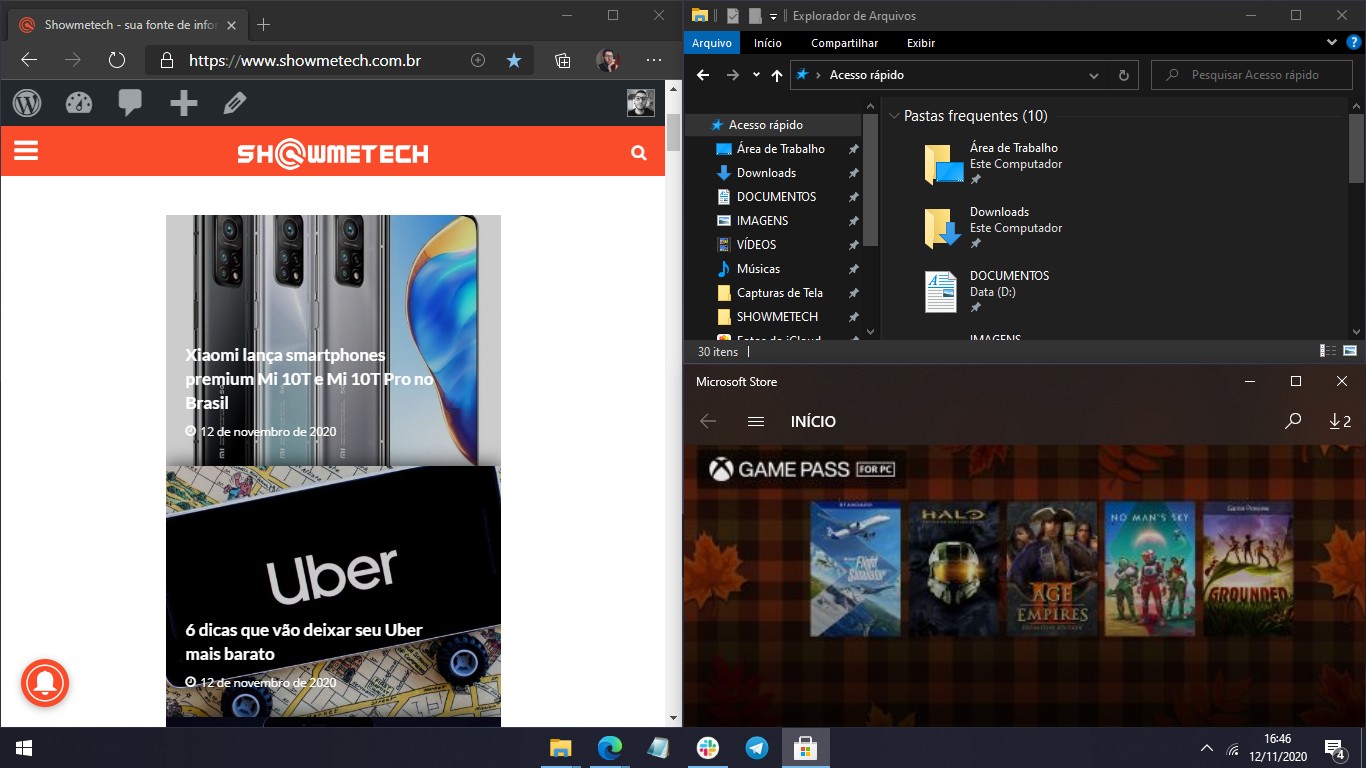Click the favorites star in Edge address bar
The width and height of the screenshot is (1366, 768).
tap(514, 60)
